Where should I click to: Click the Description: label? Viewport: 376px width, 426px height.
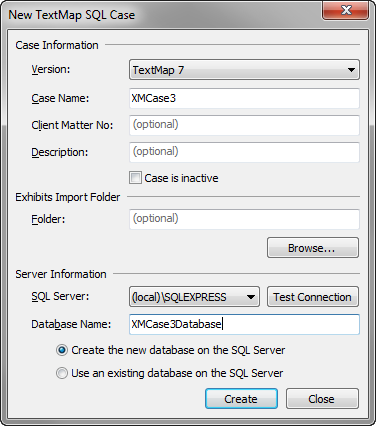(60, 152)
